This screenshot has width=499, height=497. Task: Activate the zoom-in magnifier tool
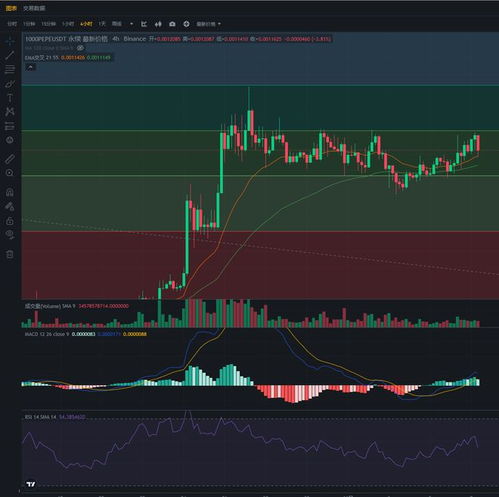pyautogui.click(x=10, y=173)
